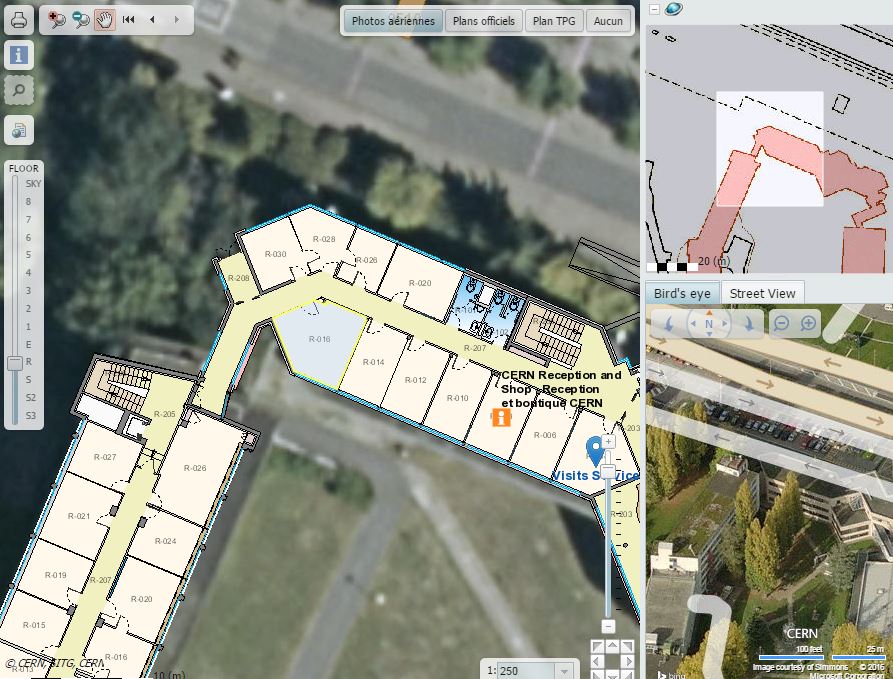Click room R-019 in lower wing
893x679 pixels.
[55, 575]
